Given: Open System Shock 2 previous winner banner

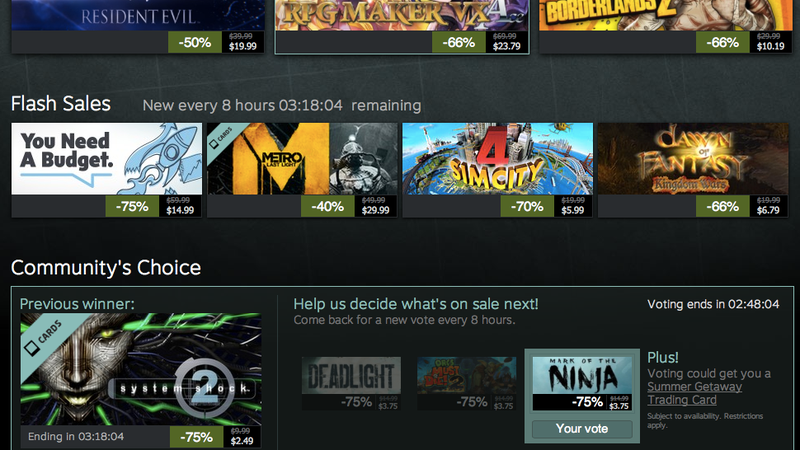Looking at the screenshot, I should (x=141, y=369).
